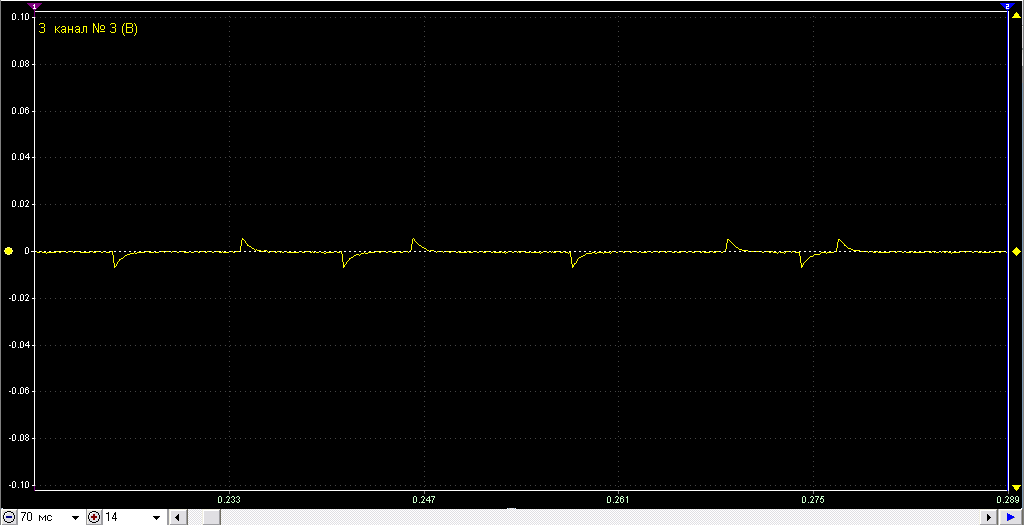
Task: Select purple cursor marker 1
Action: pyautogui.click(x=35, y=5)
